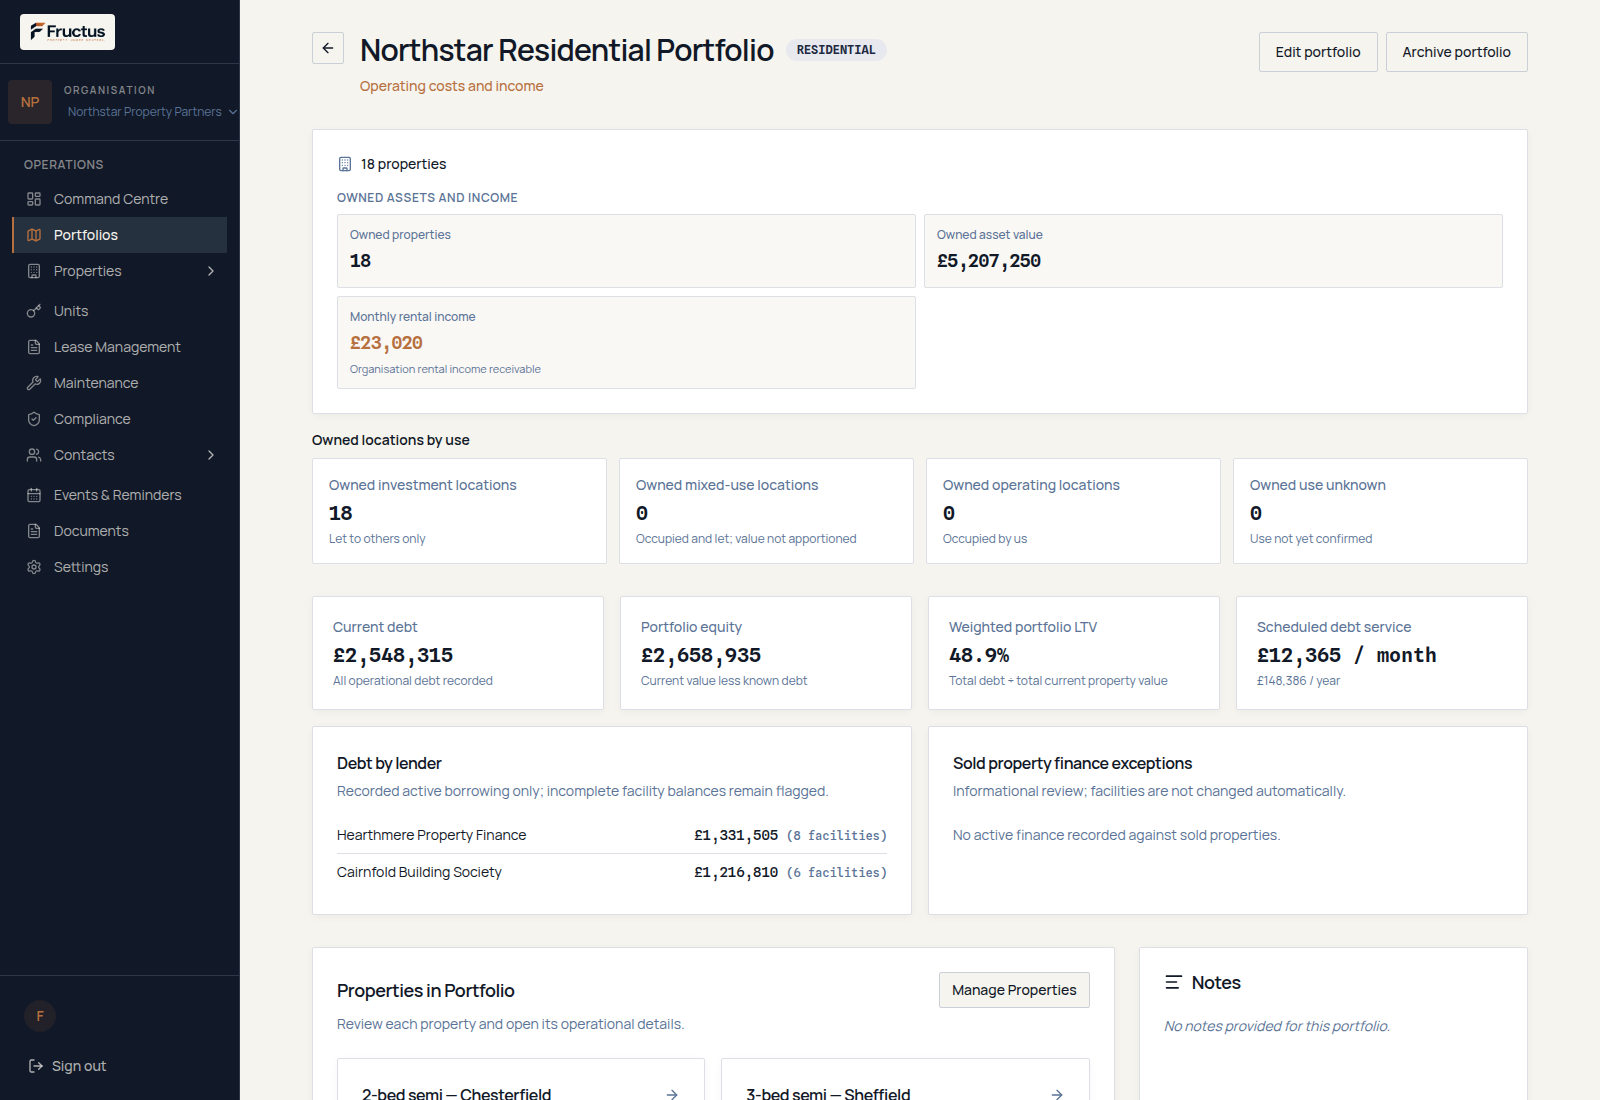The height and width of the screenshot is (1100, 1600).
Task: Click the Notes heading
Action: 1216,983
